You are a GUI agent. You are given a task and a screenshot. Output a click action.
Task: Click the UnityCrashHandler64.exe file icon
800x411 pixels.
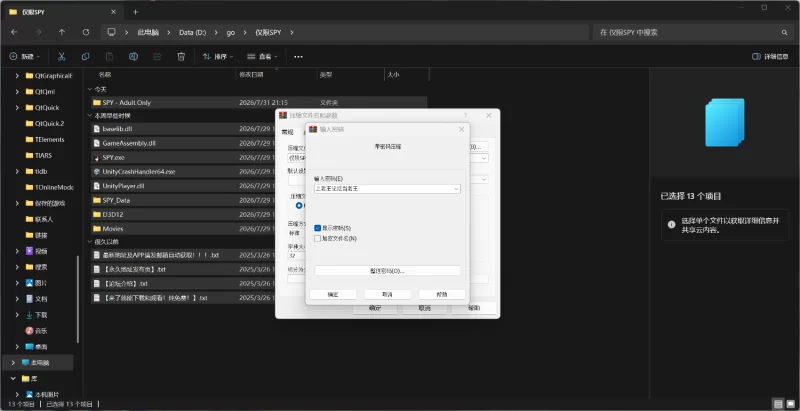tap(96, 172)
